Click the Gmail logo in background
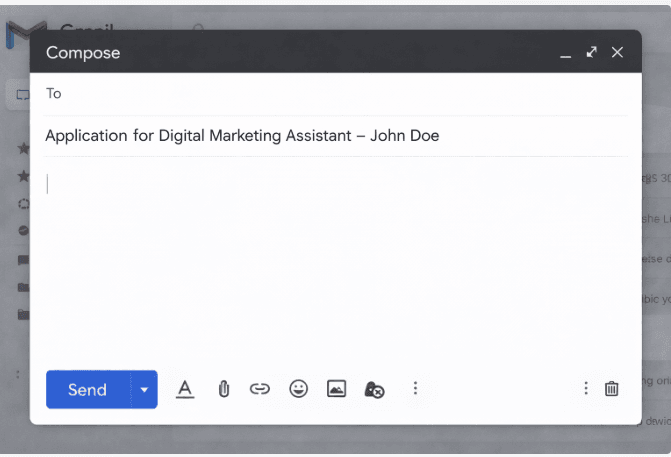The width and height of the screenshot is (671, 457). point(18,35)
